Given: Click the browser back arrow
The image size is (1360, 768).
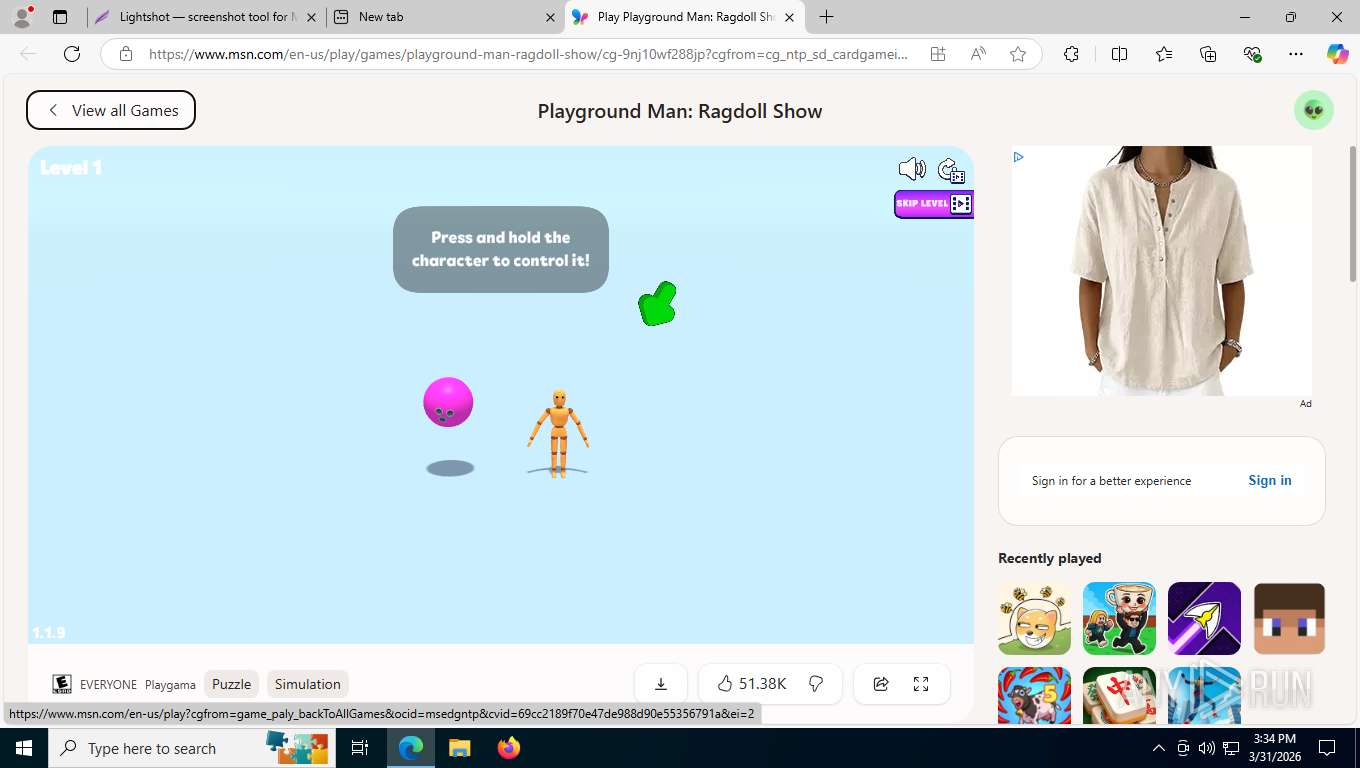Looking at the screenshot, I should tap(28, 54).
